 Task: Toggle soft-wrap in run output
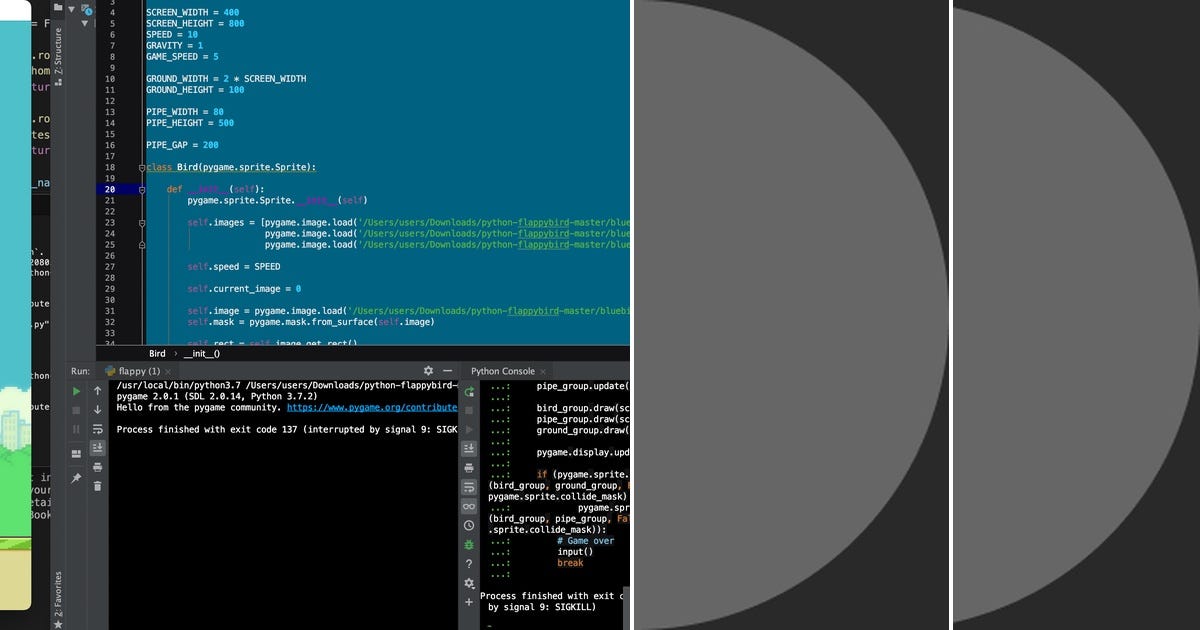[x=97, y=429]
